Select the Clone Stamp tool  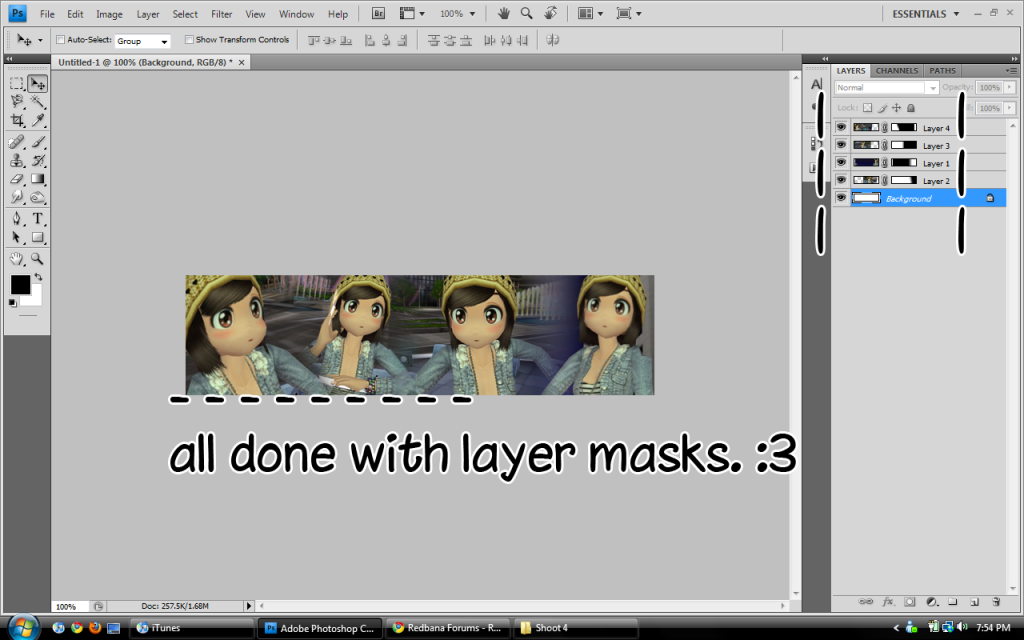17,160
